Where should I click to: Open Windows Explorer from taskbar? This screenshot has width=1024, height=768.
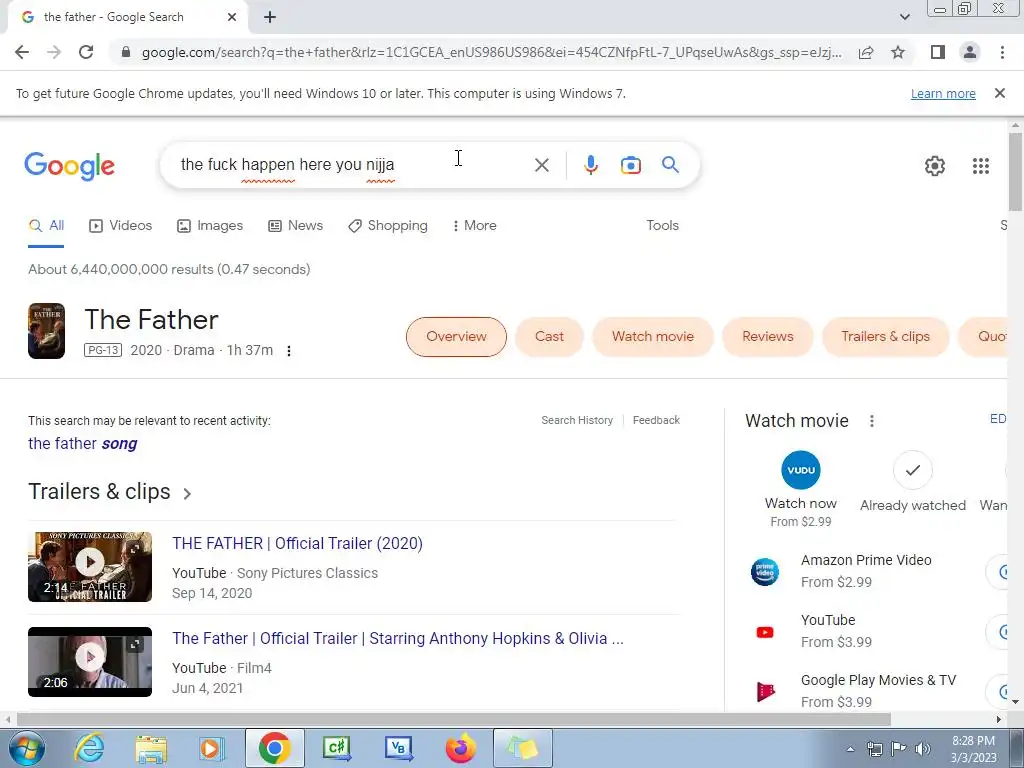pyautogui.click(x=151, y=748)
